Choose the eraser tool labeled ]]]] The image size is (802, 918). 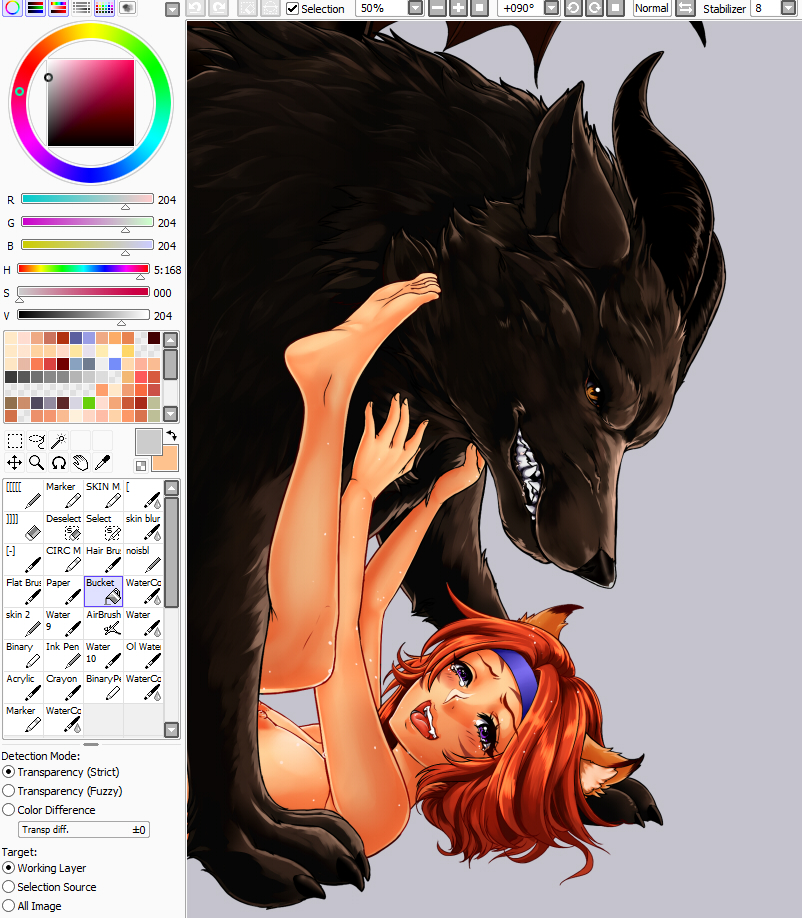(x=23, y=527)
